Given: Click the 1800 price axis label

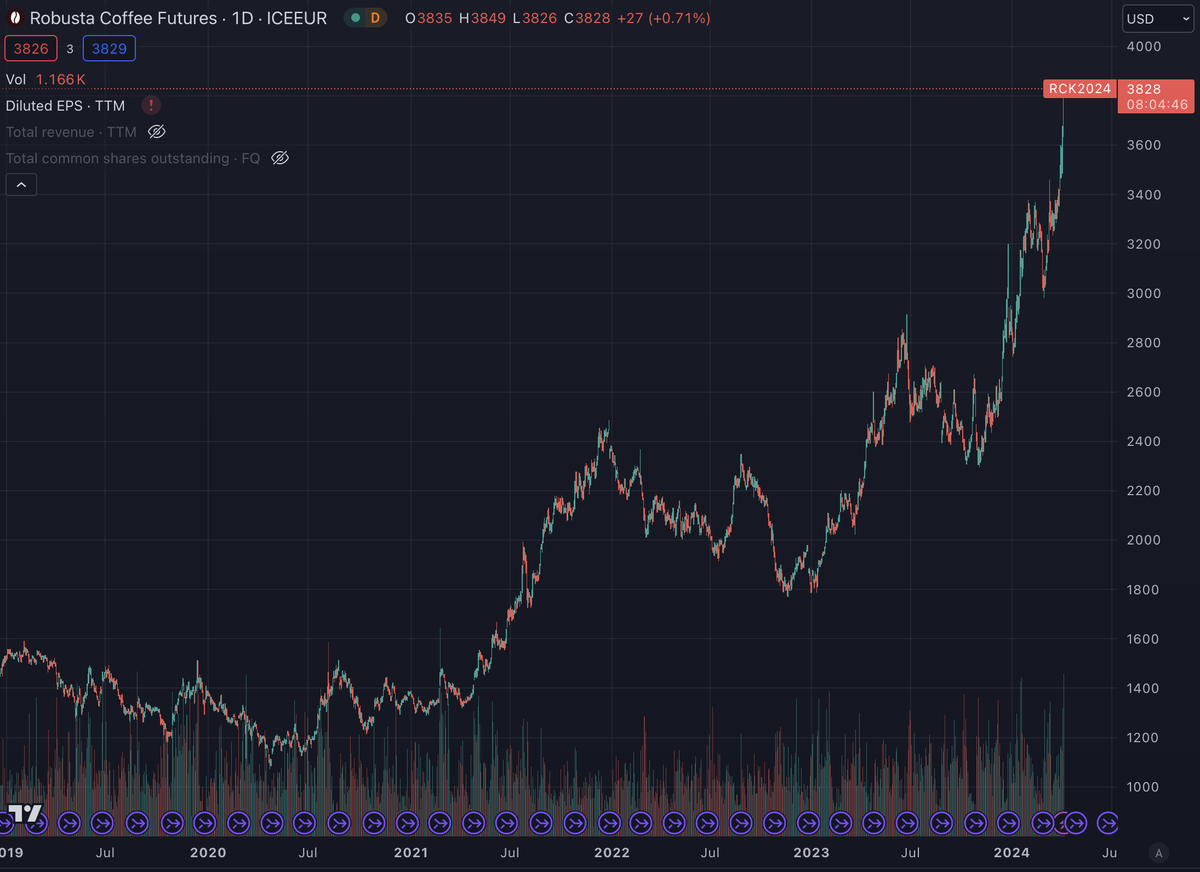Looking at the screenshot, I should coord(1144,590).
